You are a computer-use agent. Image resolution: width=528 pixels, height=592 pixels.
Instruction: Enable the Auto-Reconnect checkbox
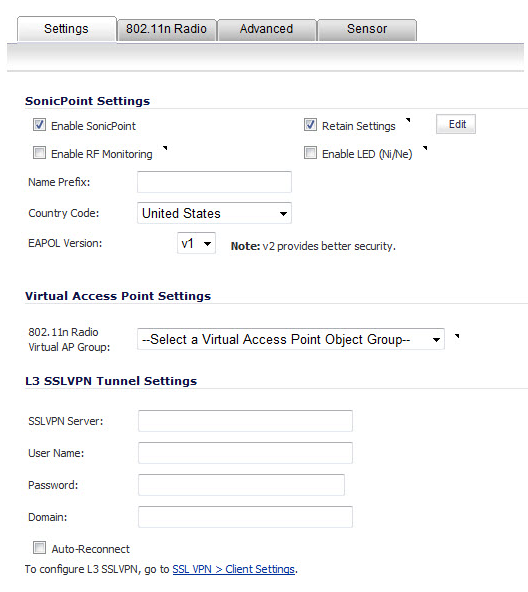[39, 547]
